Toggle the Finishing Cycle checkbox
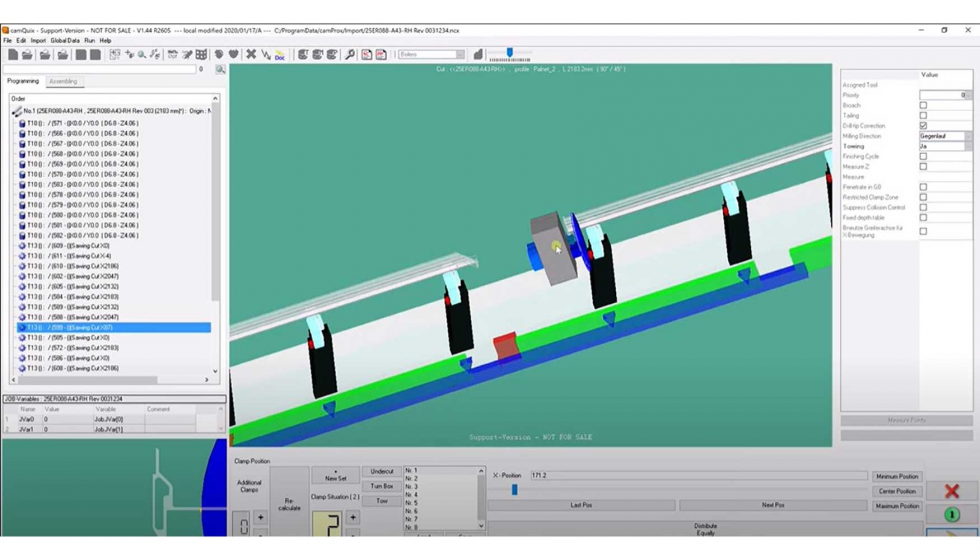This screenshot has width=980, height=560. [x=923, y=156]
